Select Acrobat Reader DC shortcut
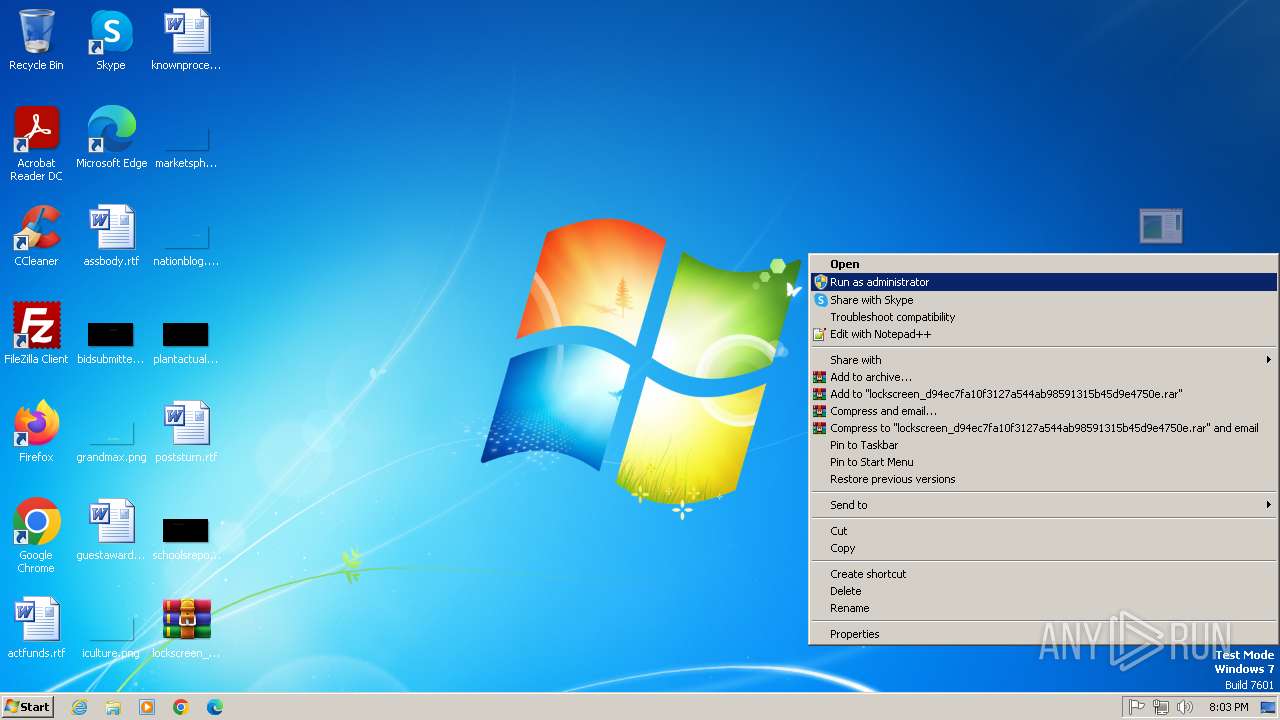The image size is (1280, 720). click(x=36, y=143)
